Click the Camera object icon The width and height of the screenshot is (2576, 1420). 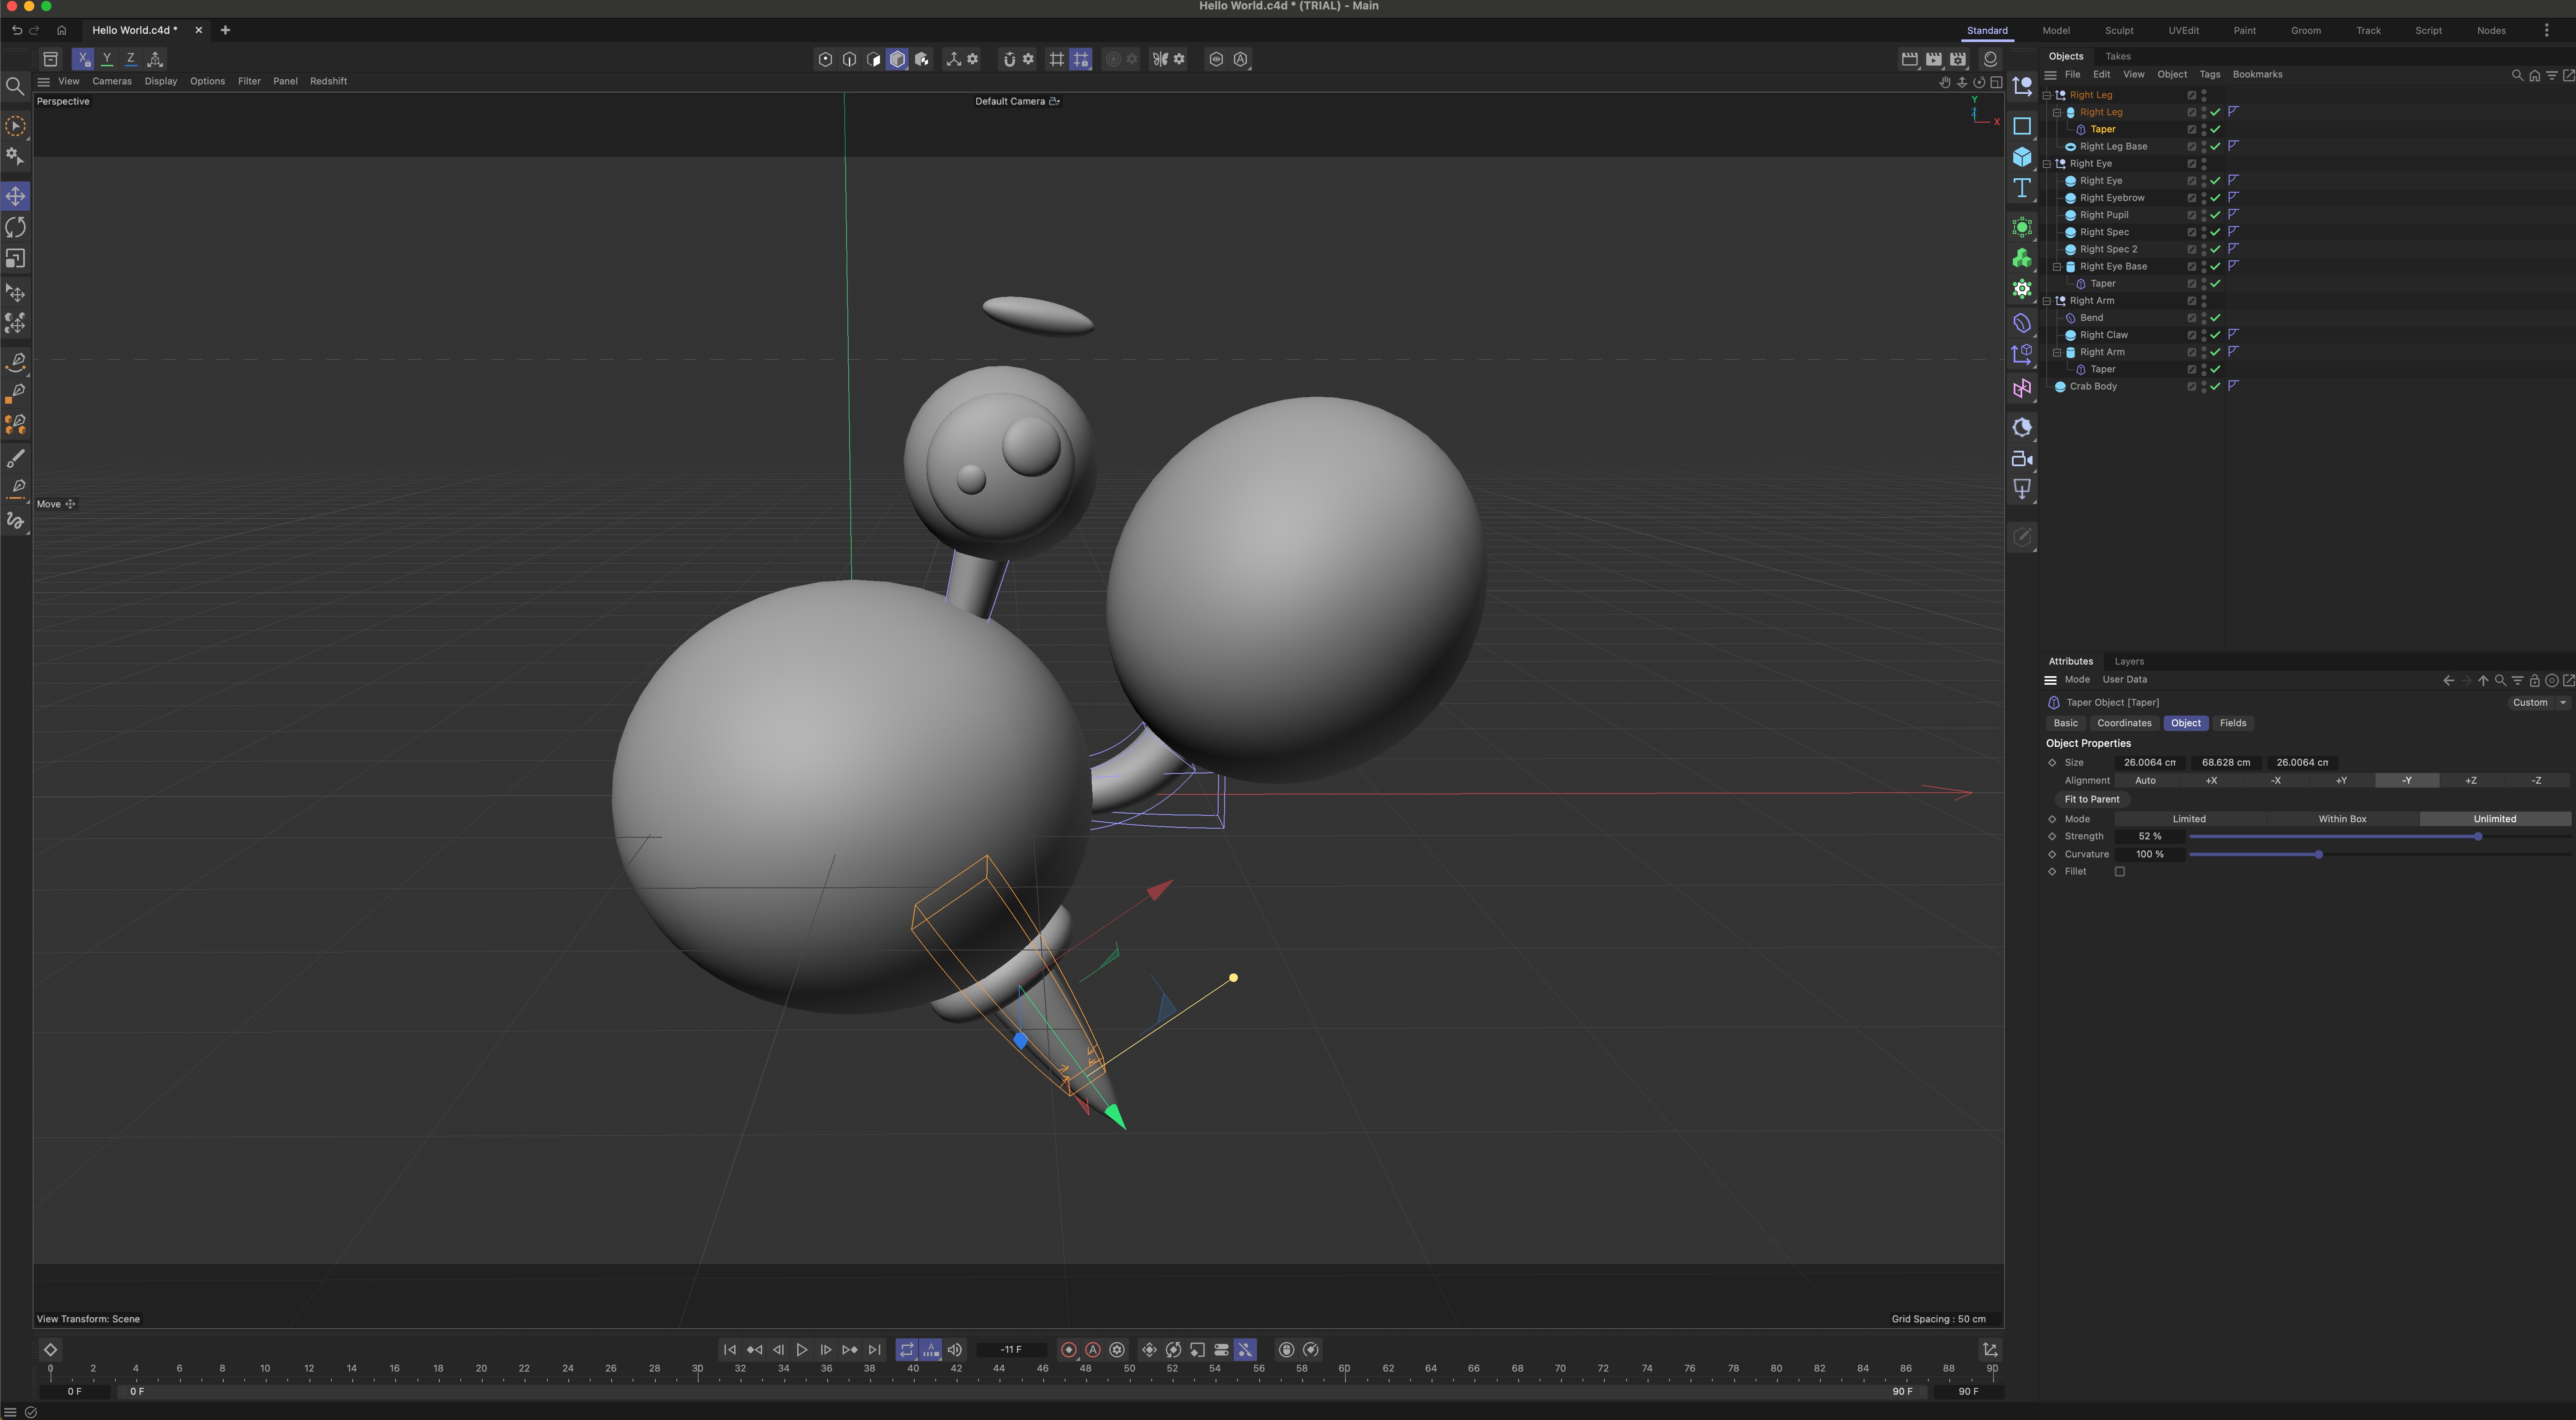click(x=2022, y=459)
